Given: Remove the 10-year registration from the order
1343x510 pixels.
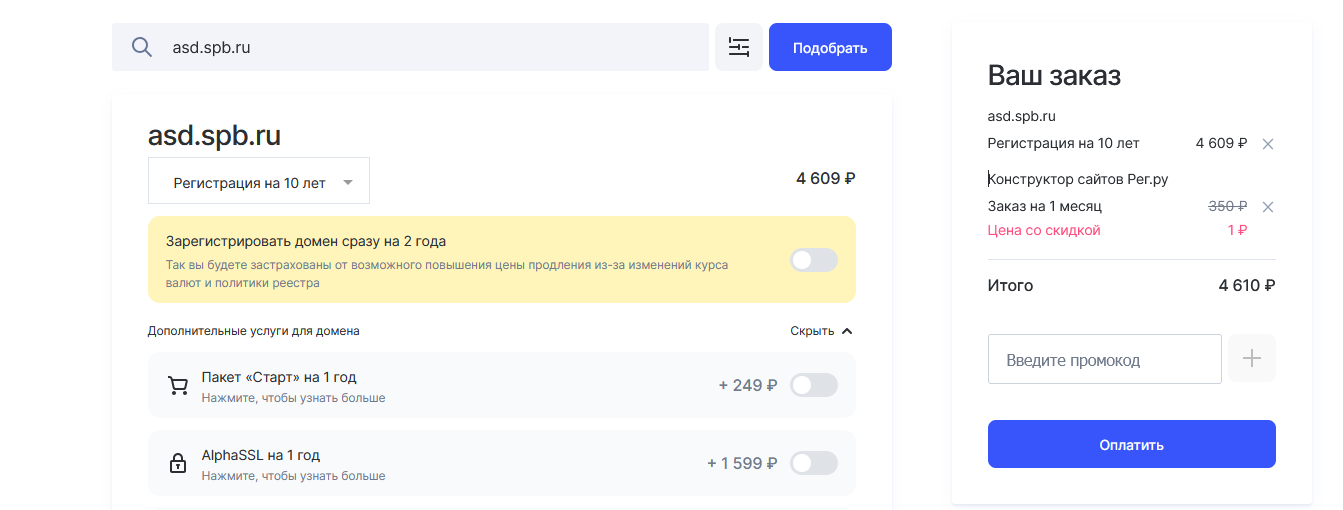Looking at the screenshot, I should point(1268,144).
